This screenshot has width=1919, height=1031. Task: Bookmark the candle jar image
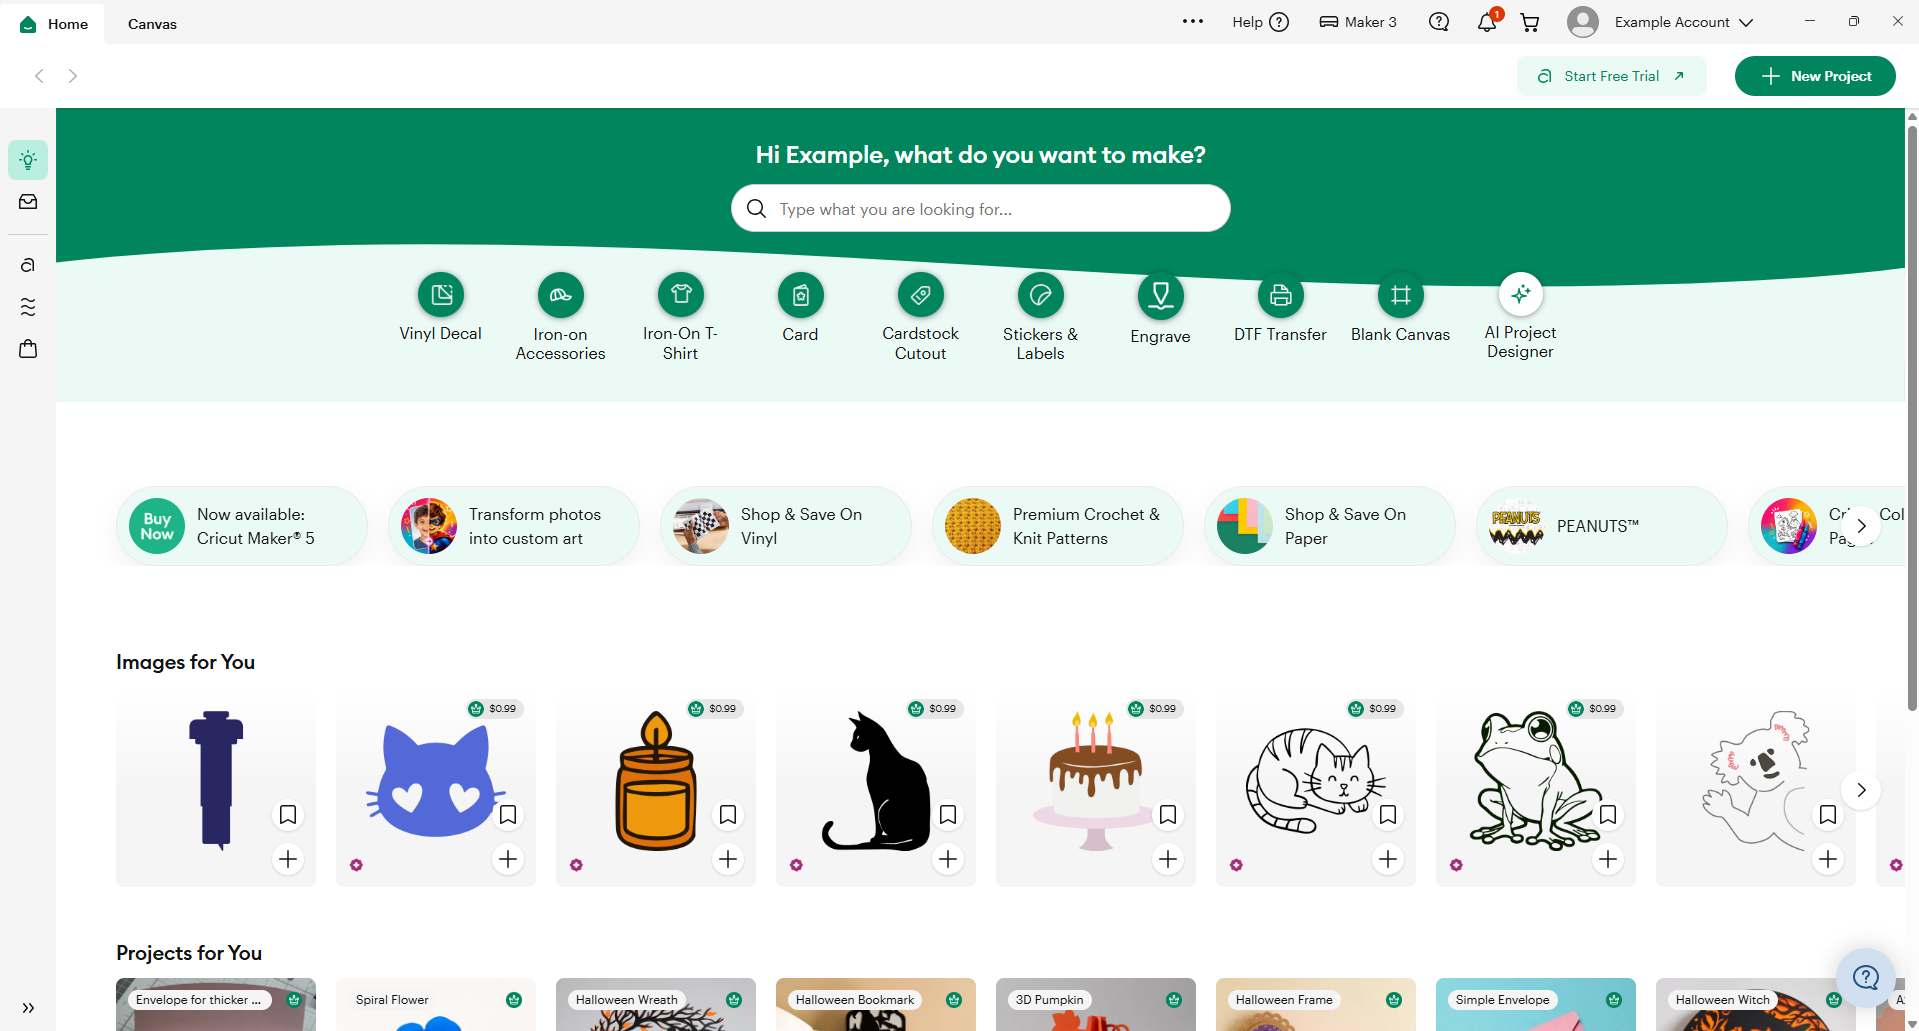tap(728, 815)
